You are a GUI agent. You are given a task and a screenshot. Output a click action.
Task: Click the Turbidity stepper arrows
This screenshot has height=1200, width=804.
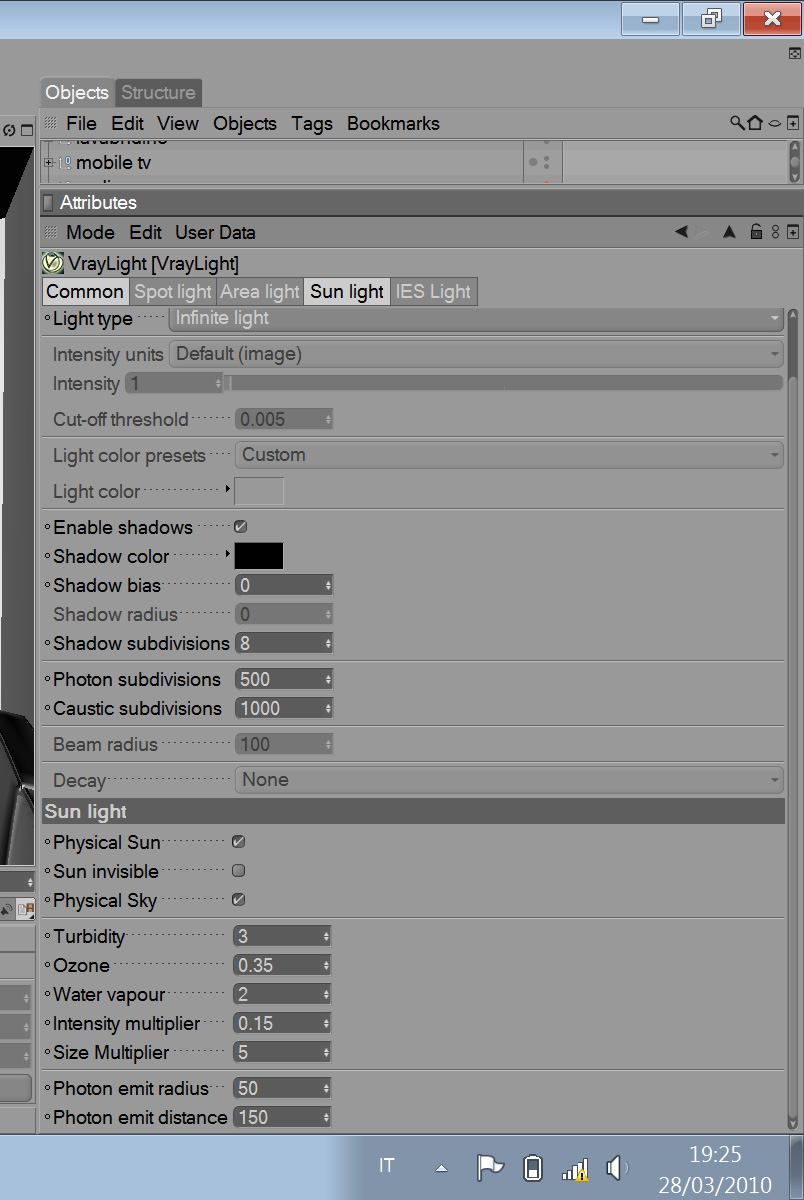coord(325,936)
